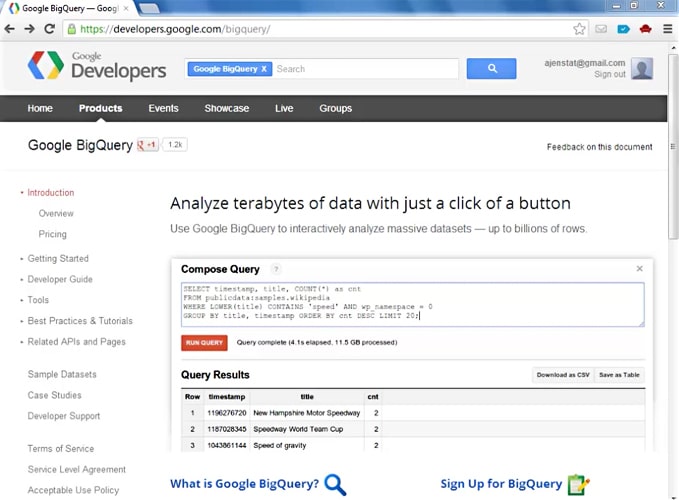
Task: Select the New Hampshire Motor Speedway cell
Action: (x=307, y=413)
